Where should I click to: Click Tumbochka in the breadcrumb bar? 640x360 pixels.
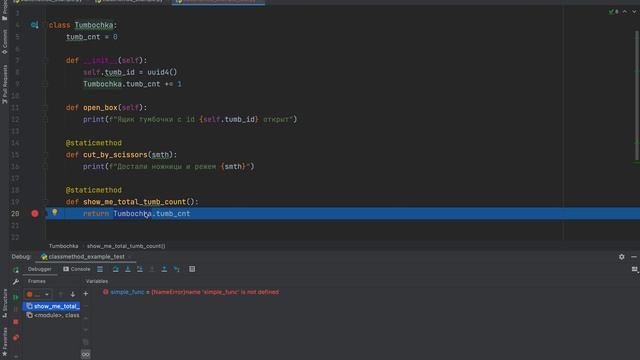click(63, 246)
